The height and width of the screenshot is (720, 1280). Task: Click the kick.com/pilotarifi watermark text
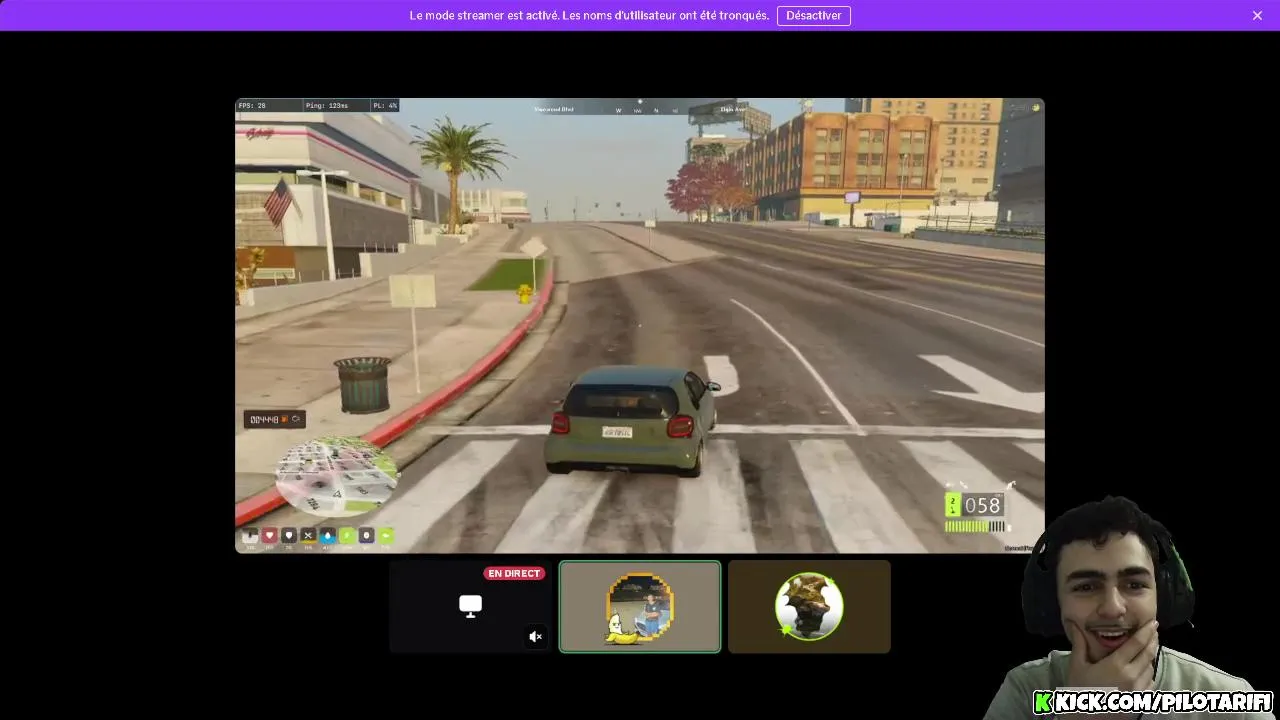tap(1153, 701)
